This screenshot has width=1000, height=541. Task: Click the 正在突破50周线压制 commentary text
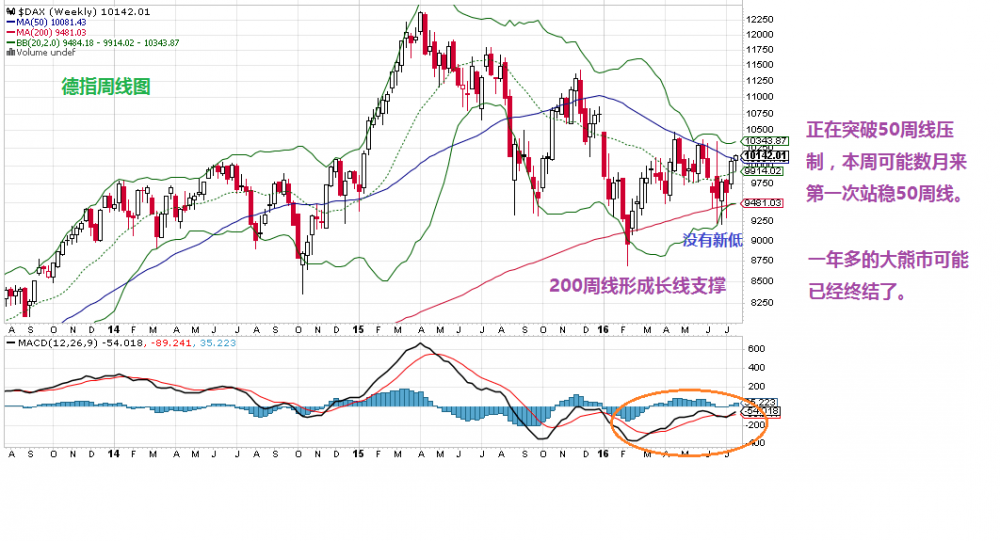[x=886, y=131]
